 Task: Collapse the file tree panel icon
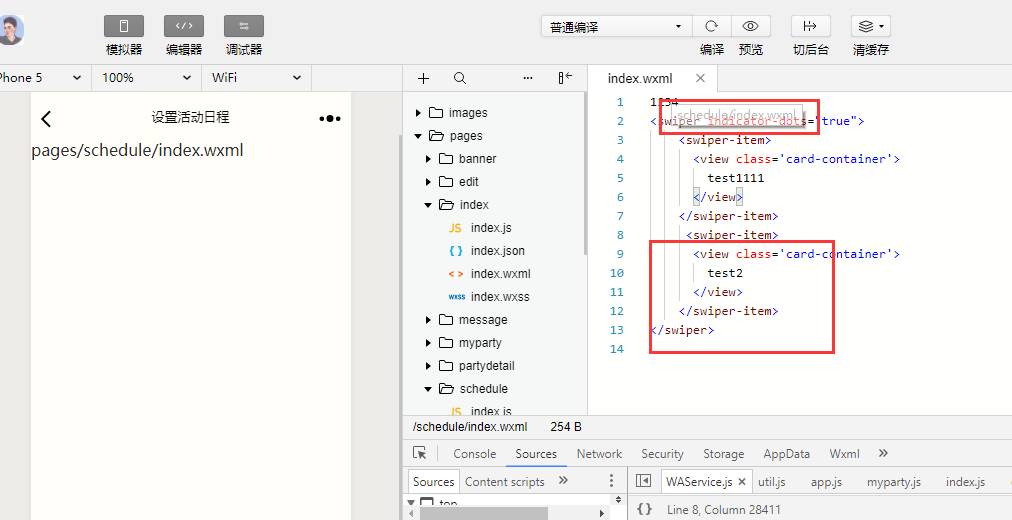pos(565,78)
